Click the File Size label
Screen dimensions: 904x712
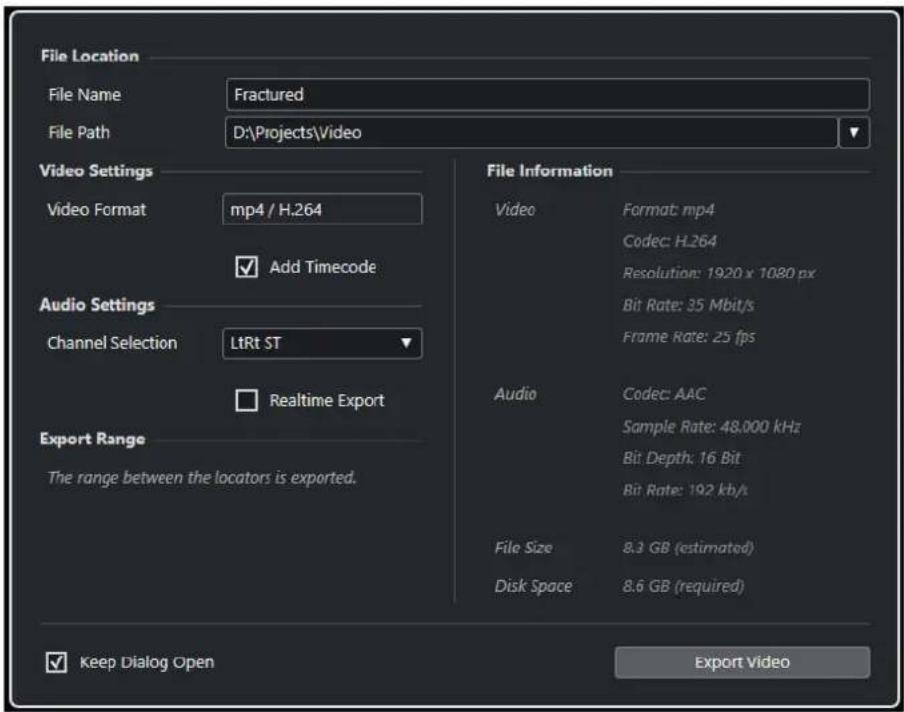click(x=523, y=548)
